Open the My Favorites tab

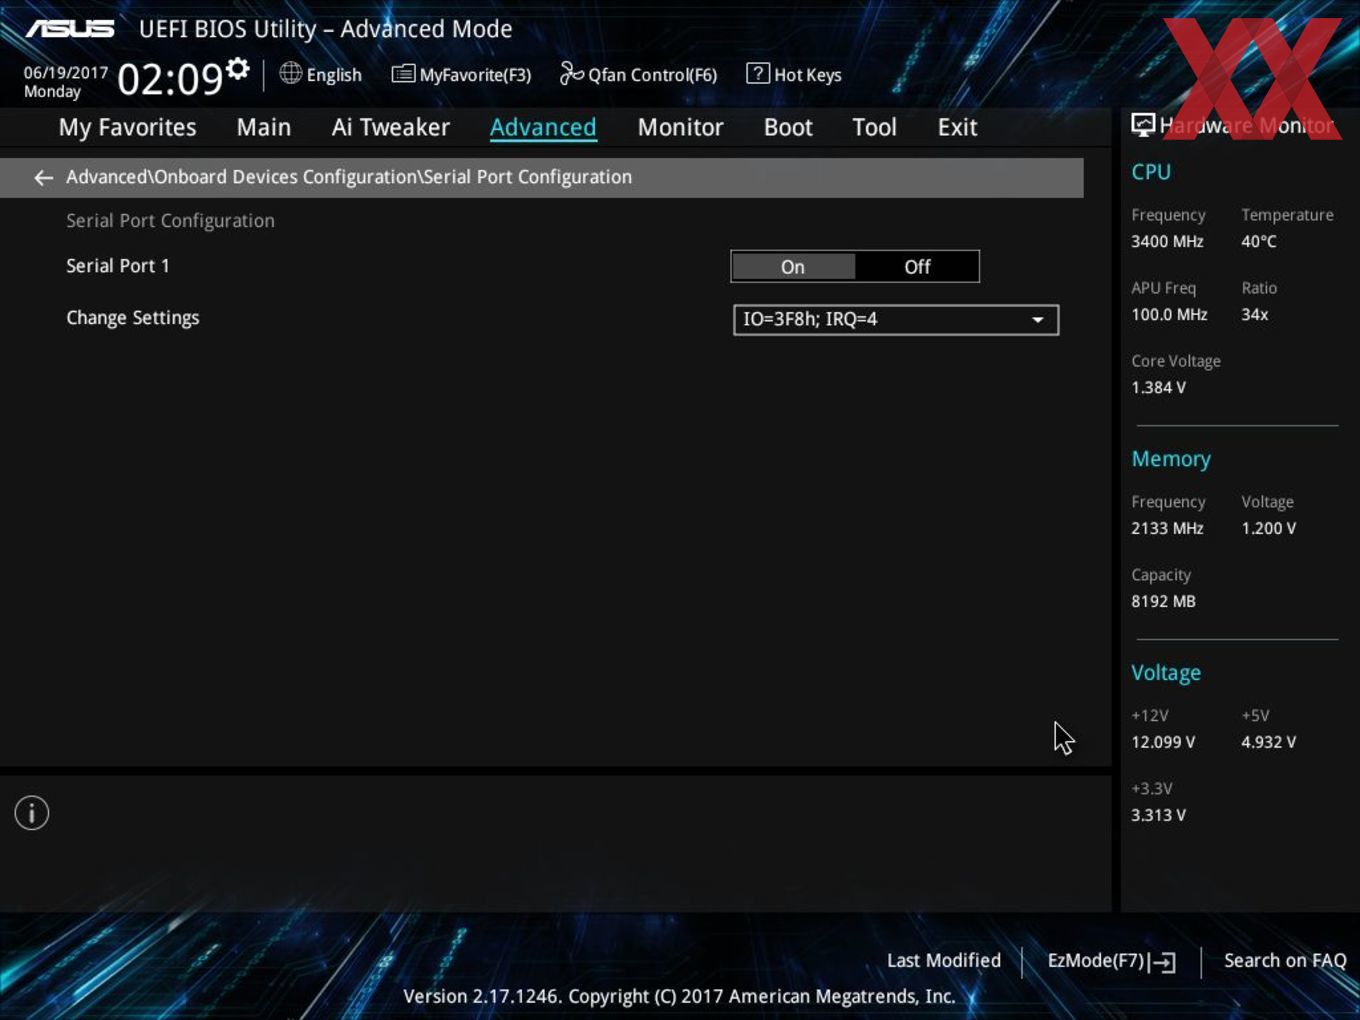(x=127, y=127)
